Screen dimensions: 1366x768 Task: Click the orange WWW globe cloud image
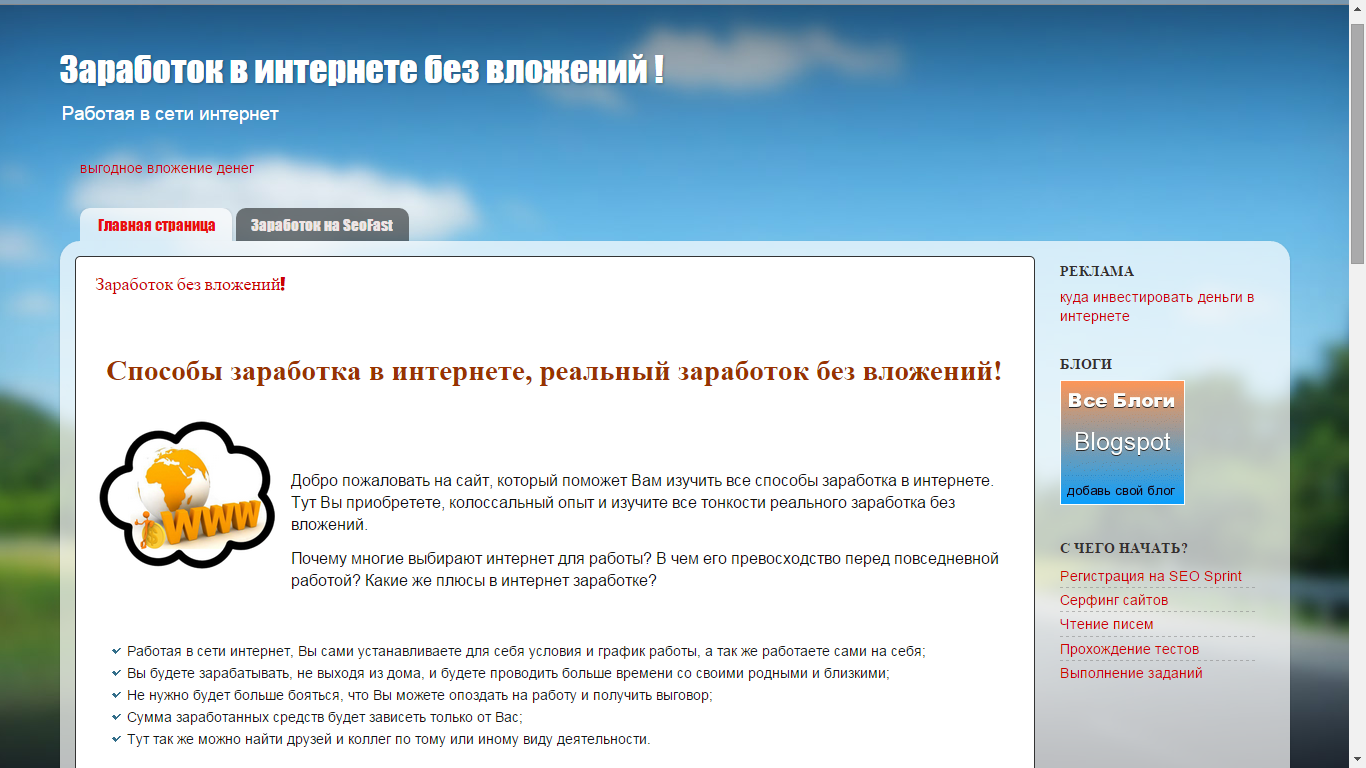click(x=187, y=495)
